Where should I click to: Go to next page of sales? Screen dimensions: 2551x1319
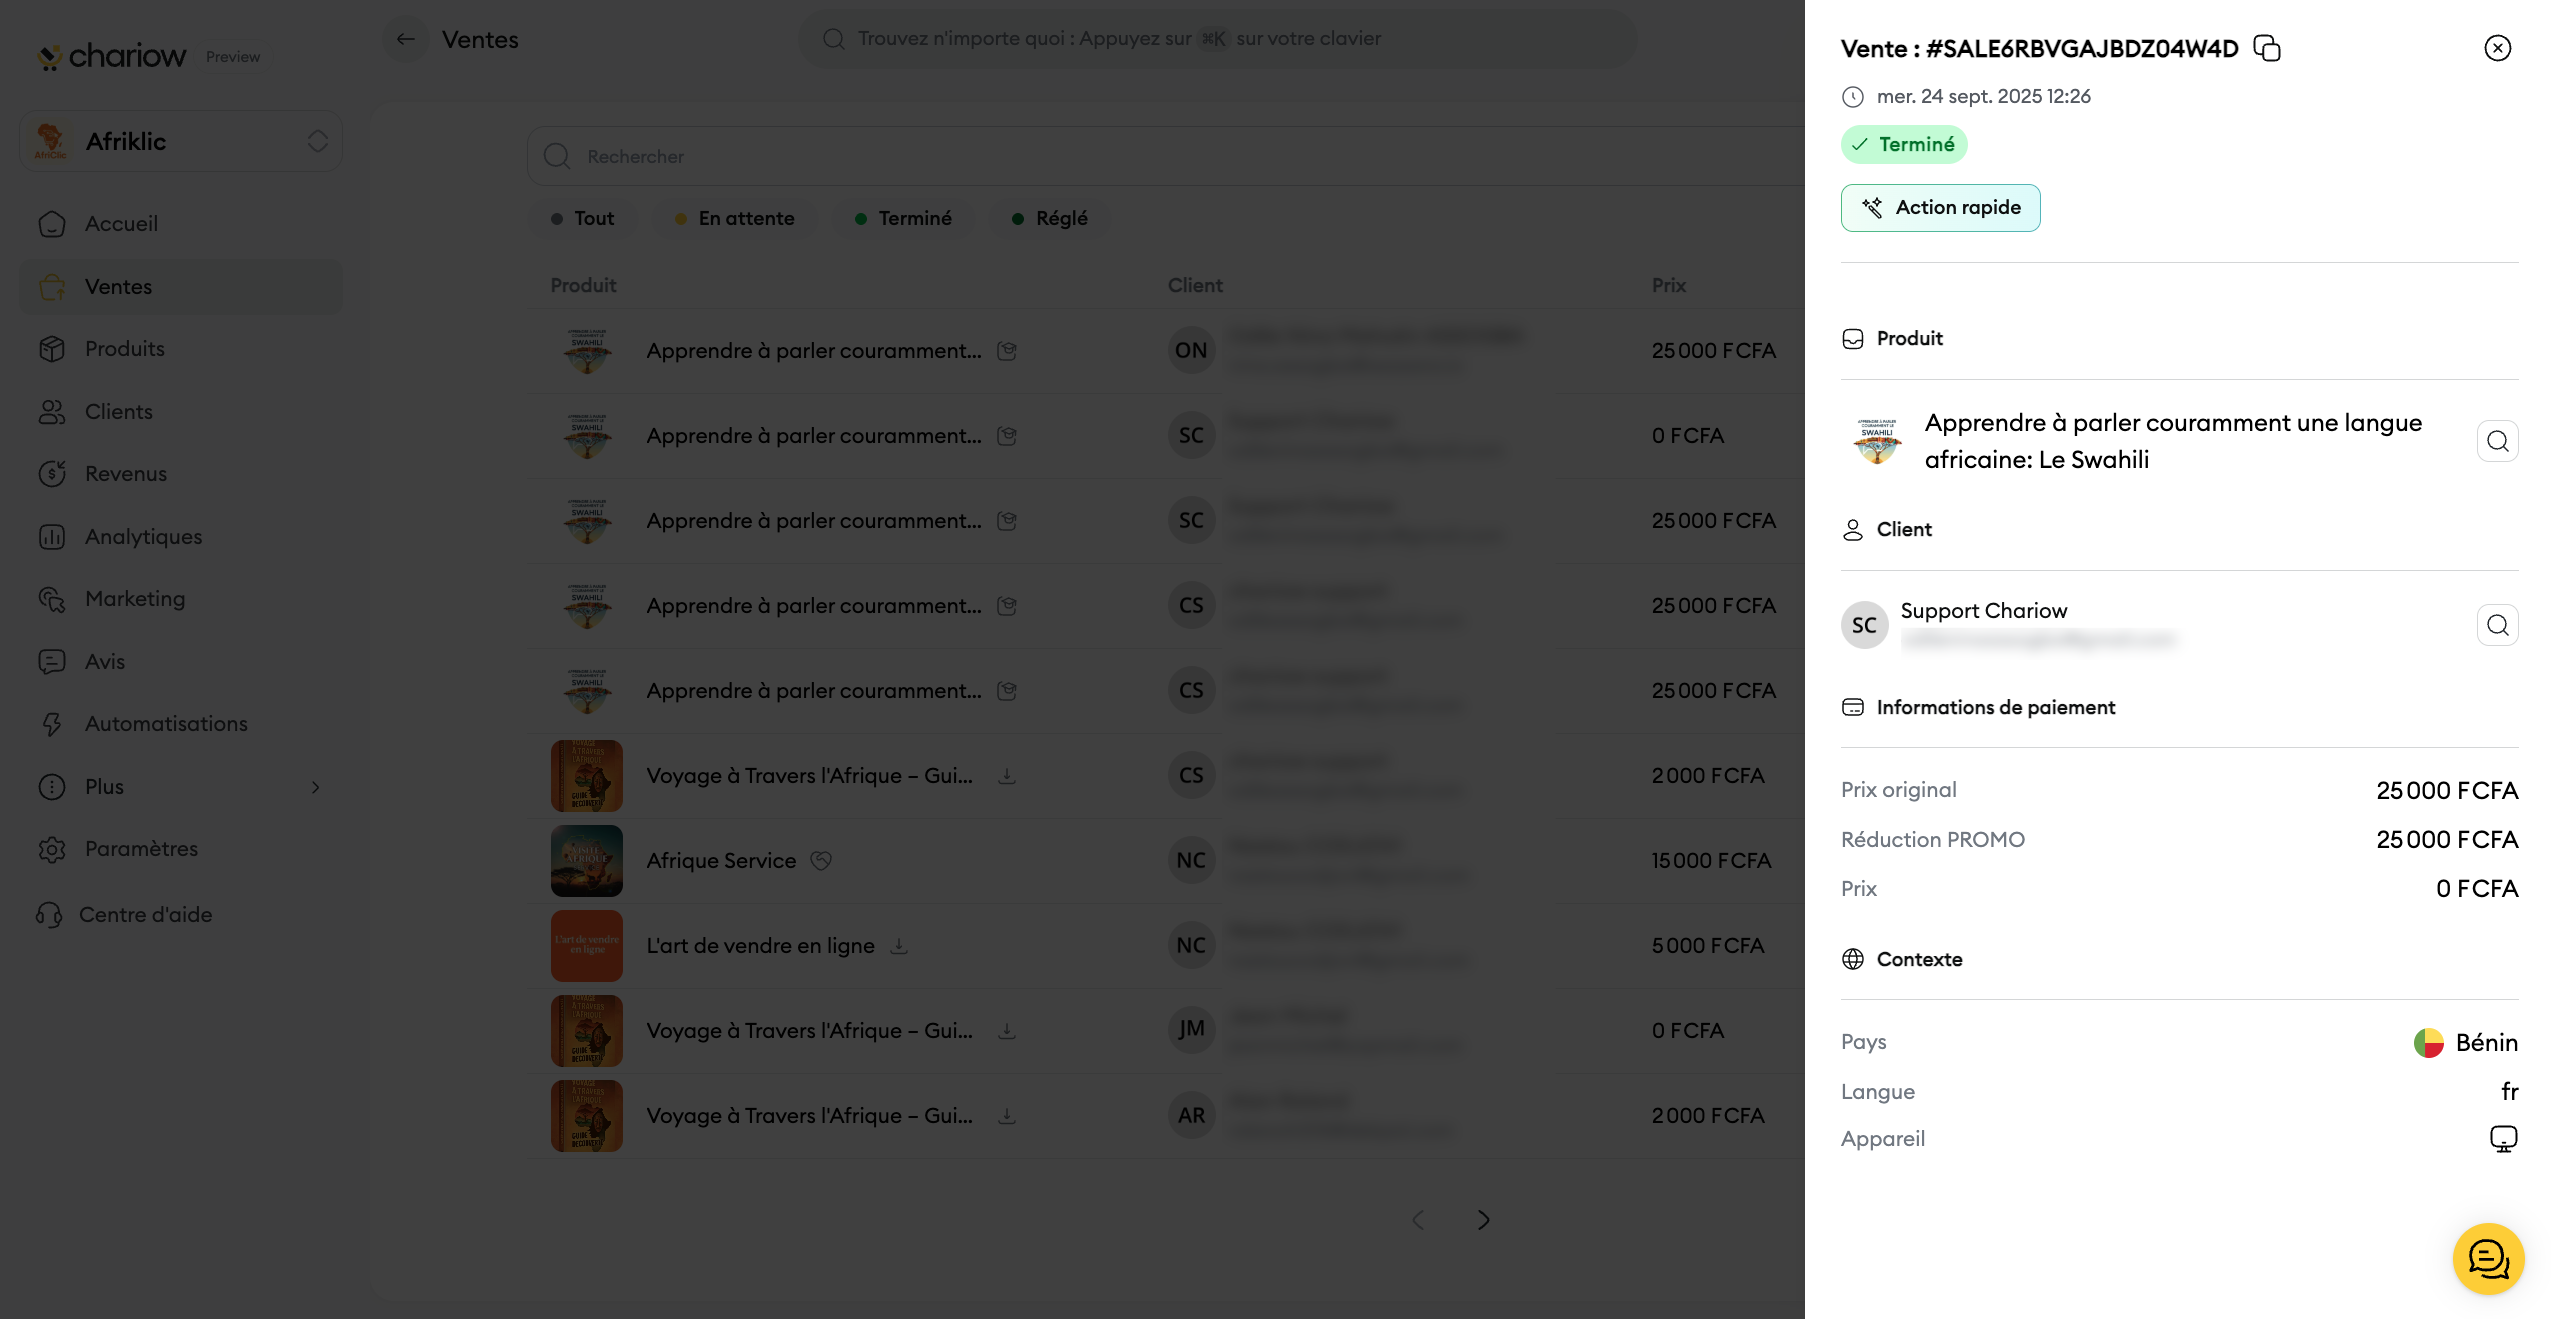1483,1220
